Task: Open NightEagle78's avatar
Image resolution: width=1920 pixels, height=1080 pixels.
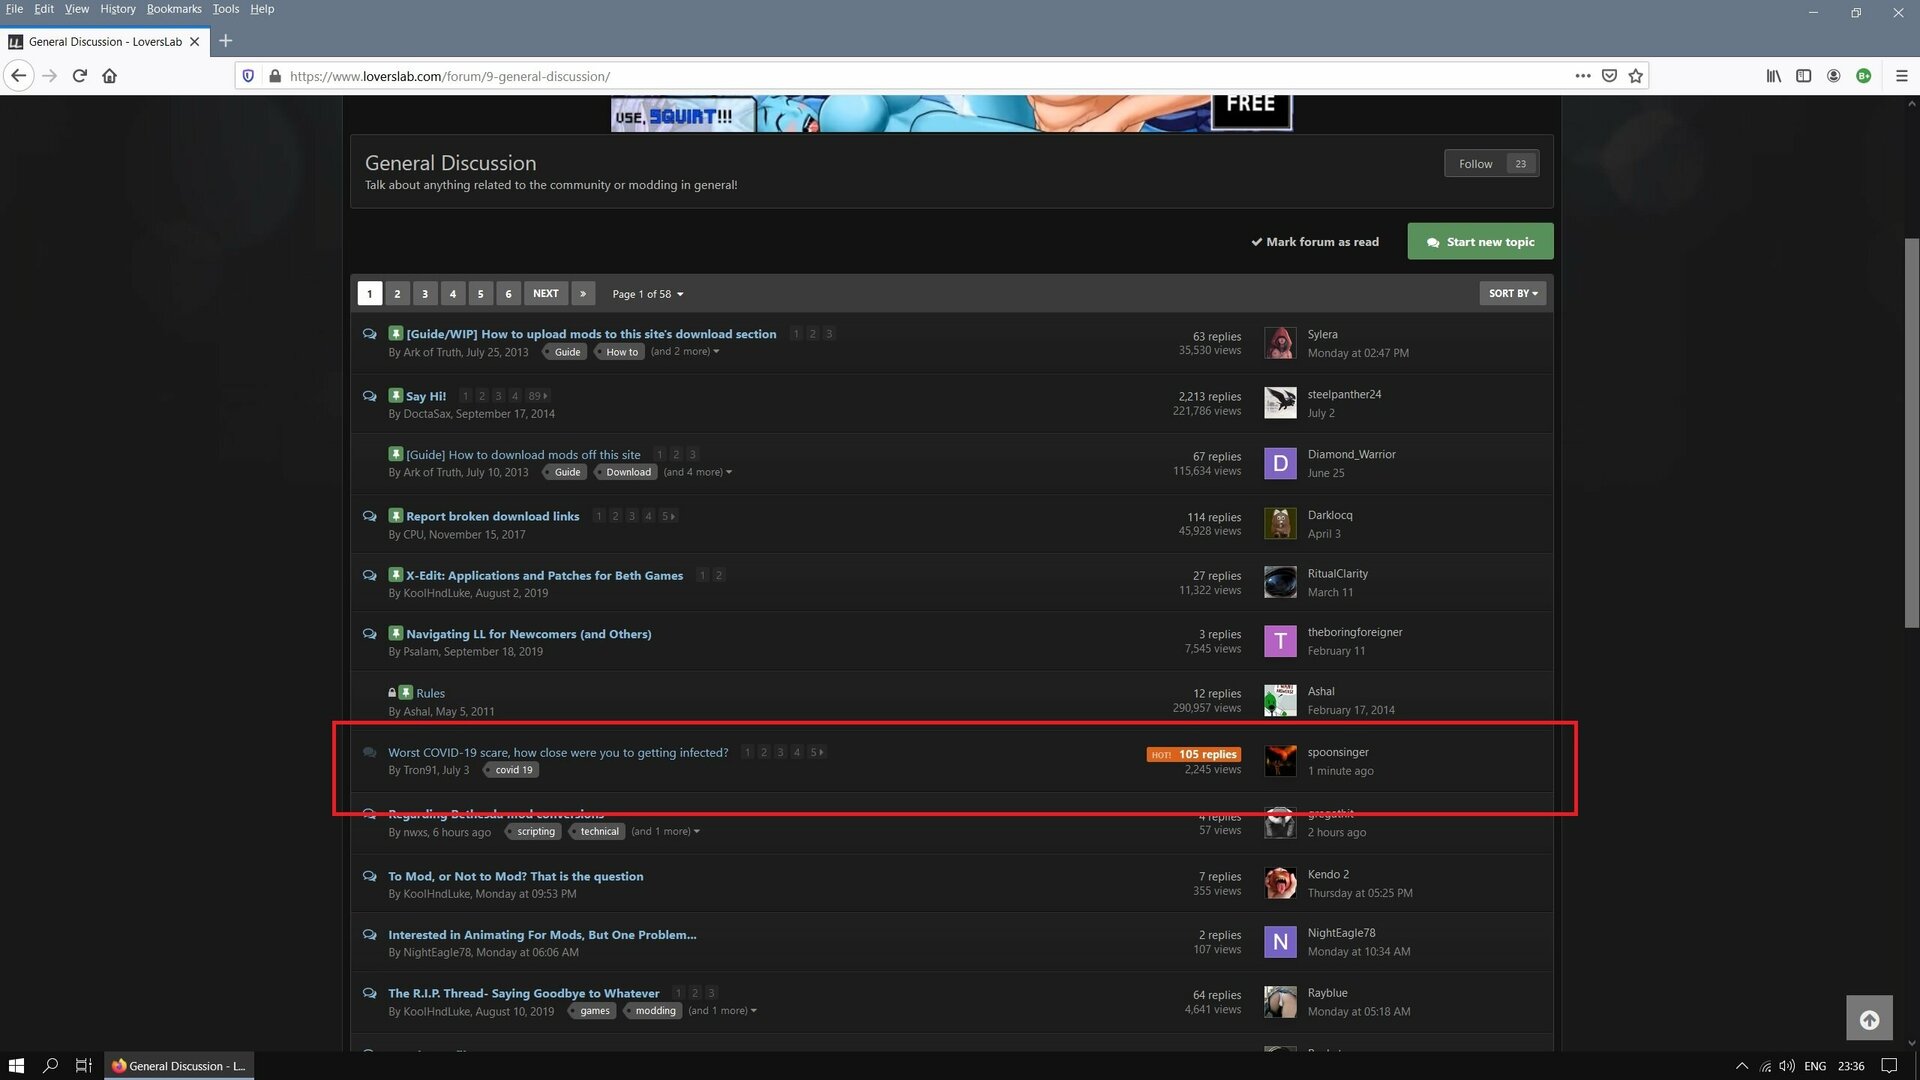Action: pyautogui.click(x=1280, y=942)
